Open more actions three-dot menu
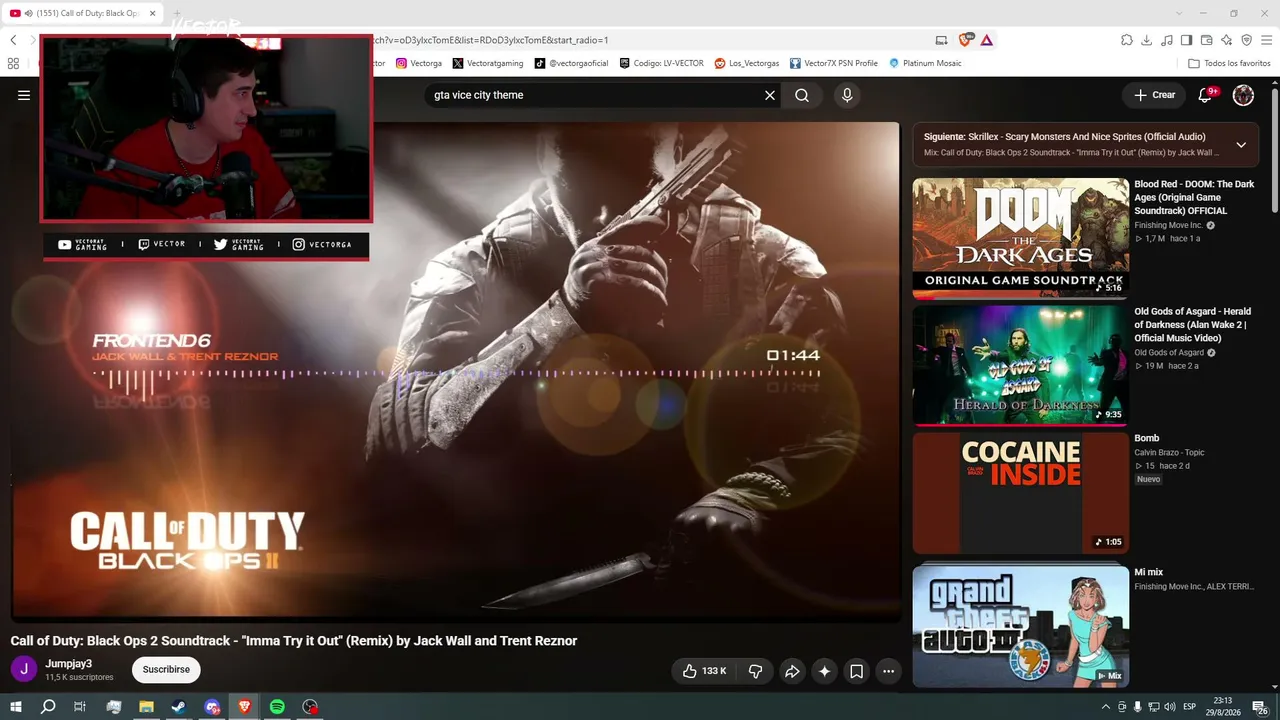 coord(888,671)
